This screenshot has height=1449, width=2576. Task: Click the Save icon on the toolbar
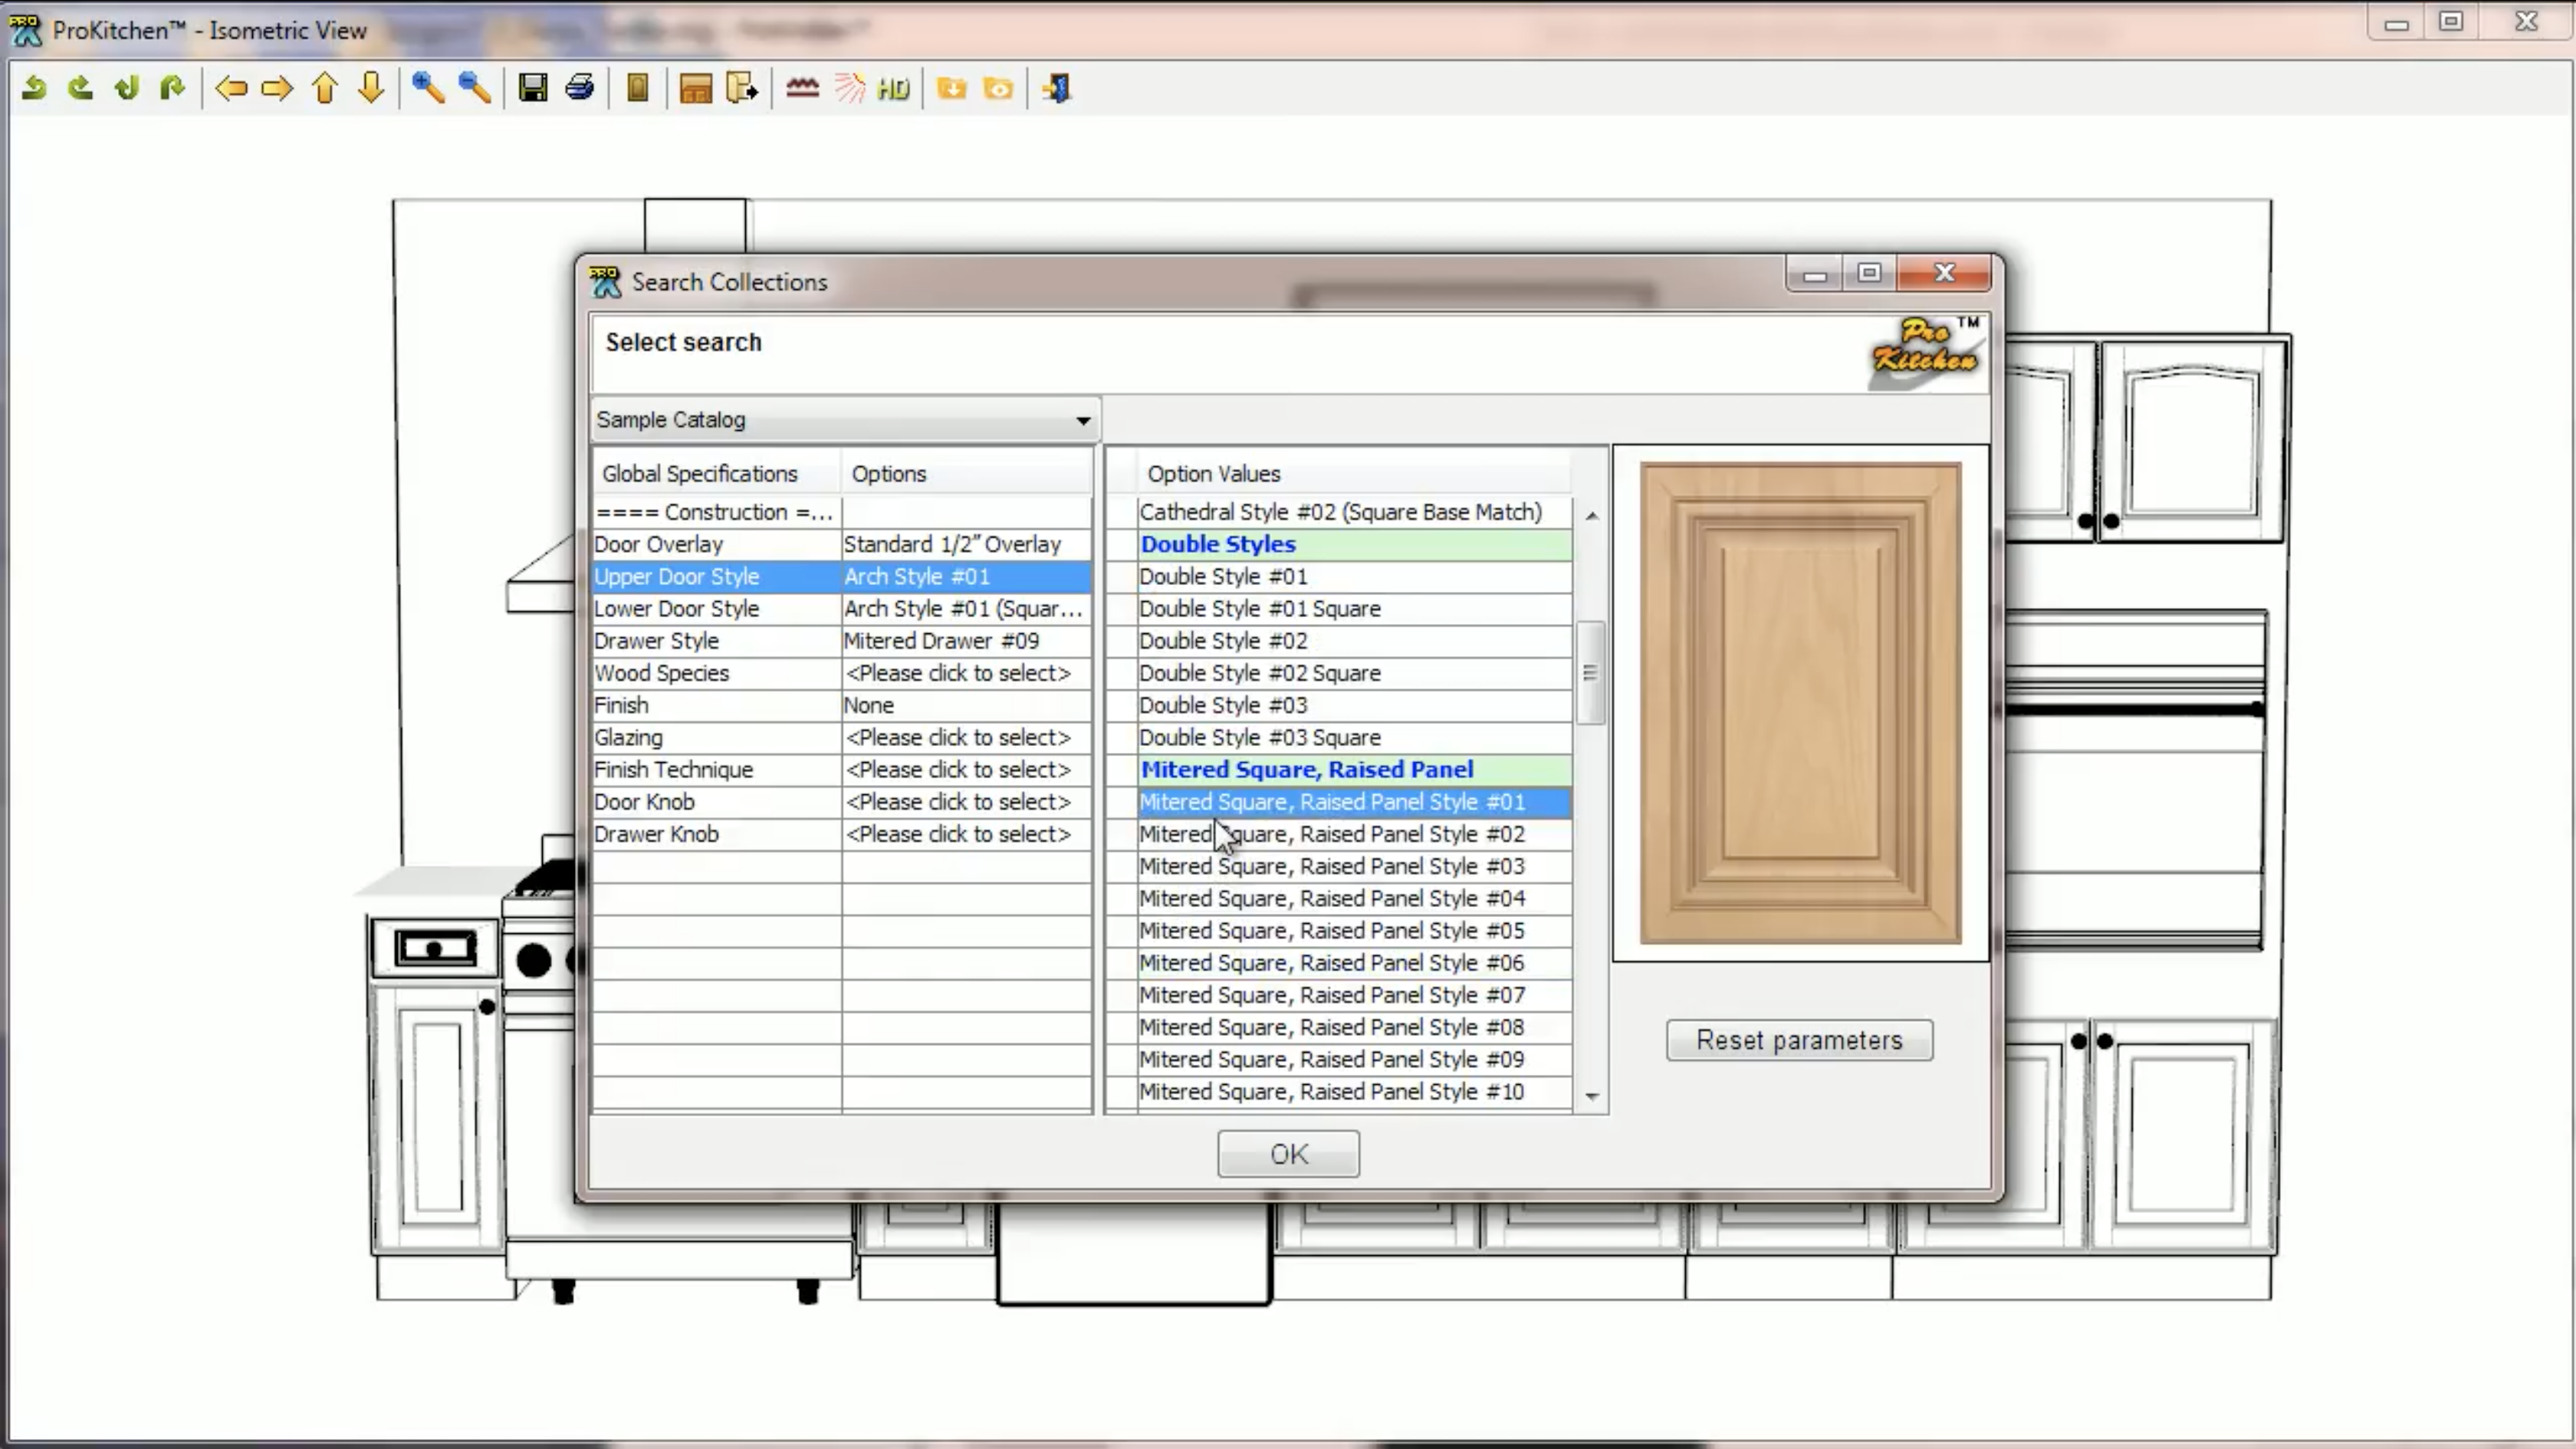533,88
